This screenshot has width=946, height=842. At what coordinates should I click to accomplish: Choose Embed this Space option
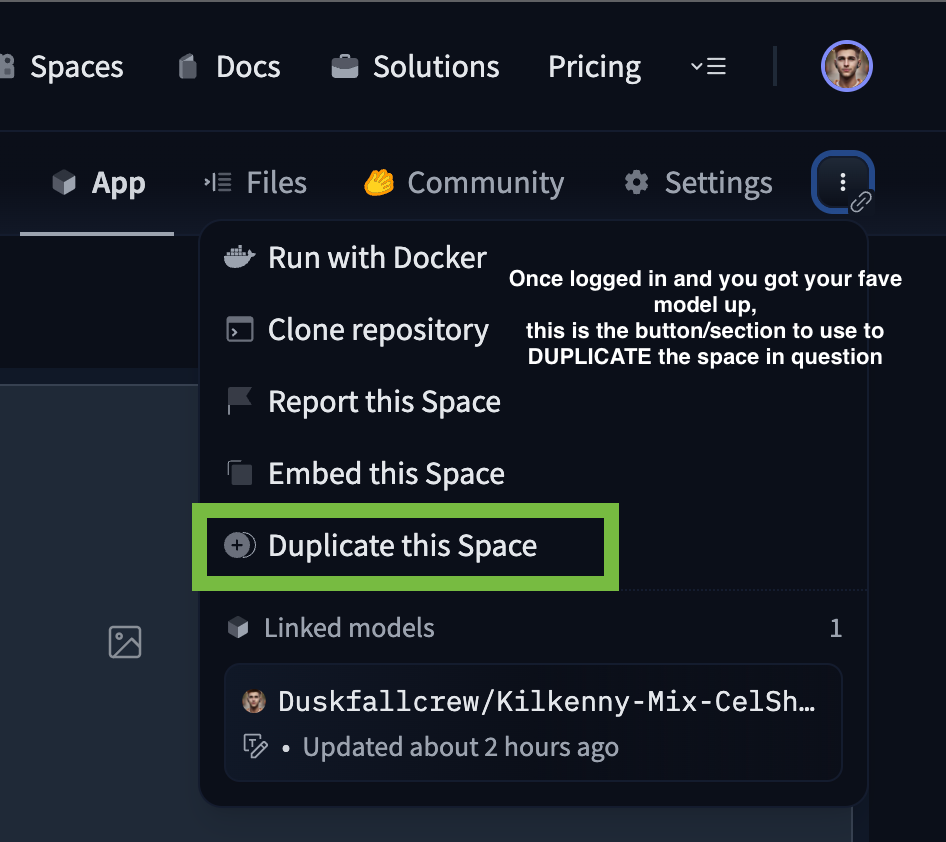click(x=364, y=473)
